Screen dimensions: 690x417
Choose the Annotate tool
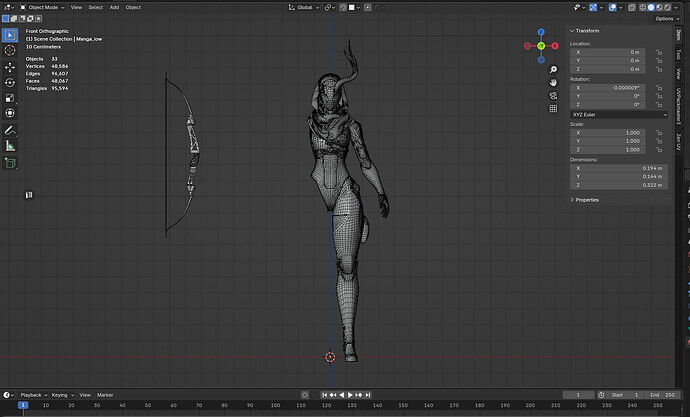pyautogui.click(x=10, y=130)
